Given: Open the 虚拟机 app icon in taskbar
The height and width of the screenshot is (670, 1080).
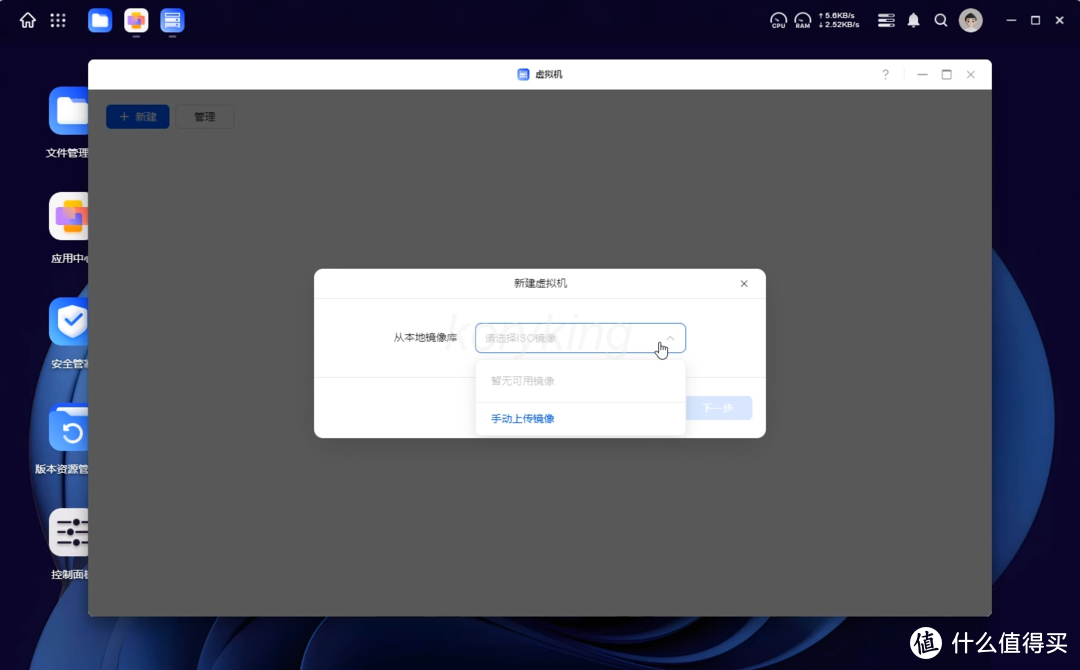Looking at the screenshot, I should click(x=172, y=20).
